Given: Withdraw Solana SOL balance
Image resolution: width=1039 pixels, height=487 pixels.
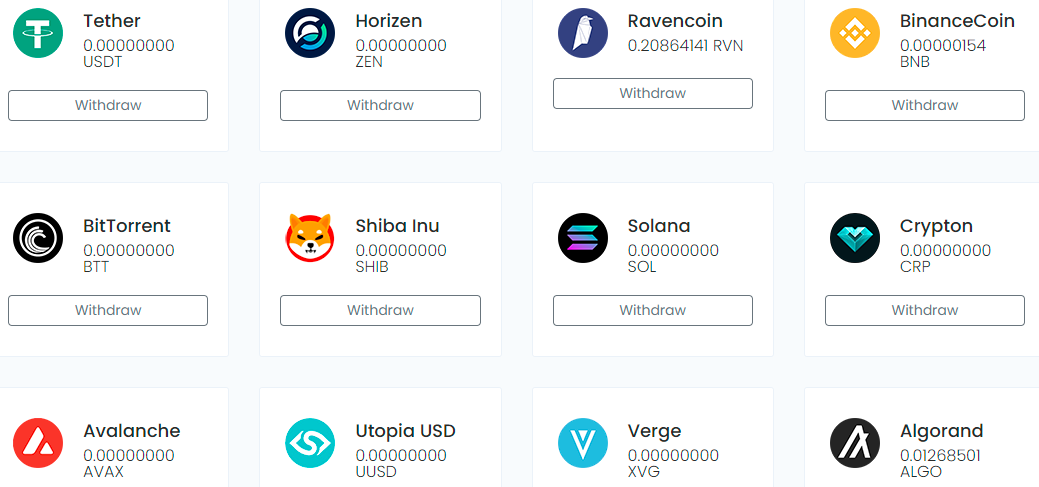Looking at the screenshot, I should tap(653, 310).
